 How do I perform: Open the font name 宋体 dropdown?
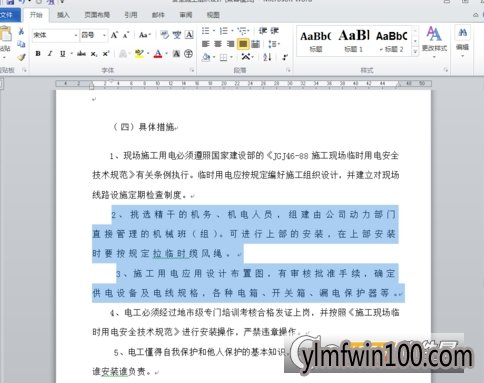click(76, 35)
